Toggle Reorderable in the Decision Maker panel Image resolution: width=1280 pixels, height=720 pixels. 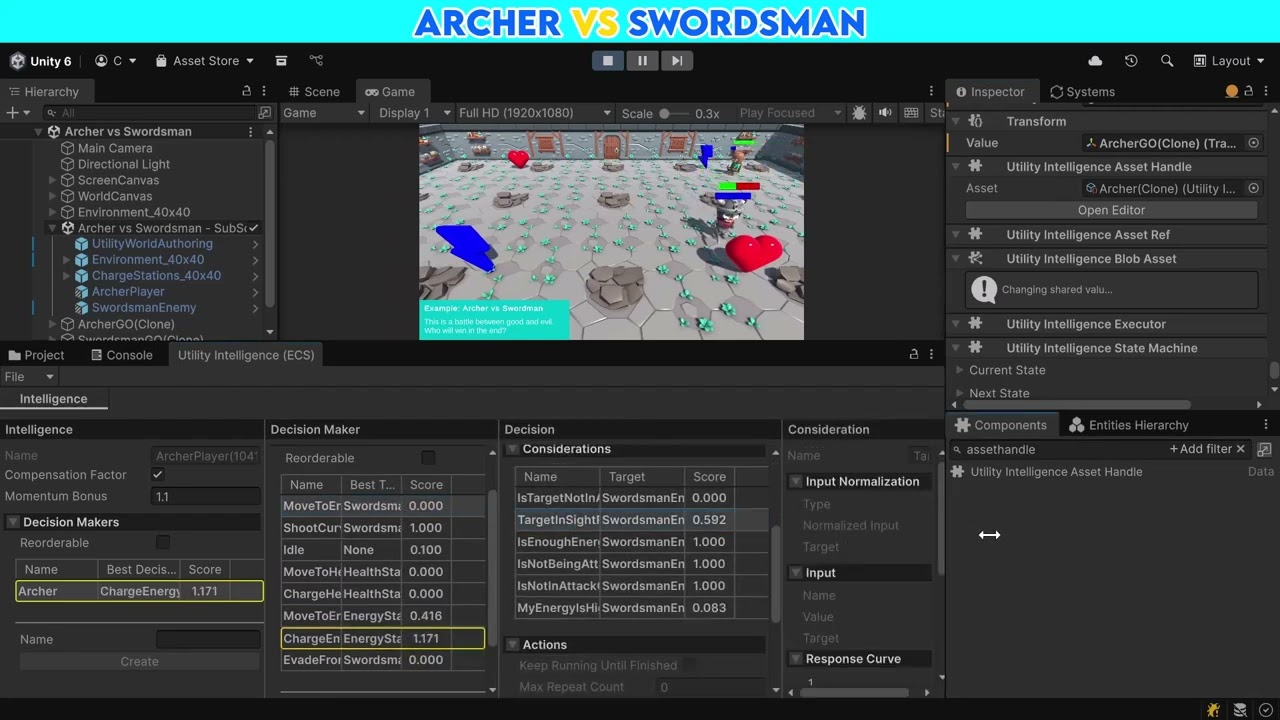[x=428, y=457]
